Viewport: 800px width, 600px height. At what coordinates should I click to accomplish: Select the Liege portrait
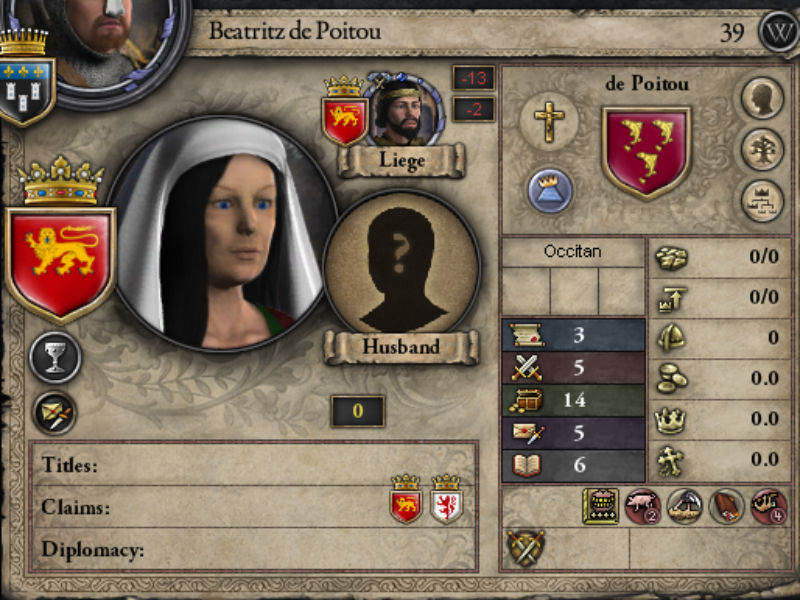tap(403, 111)
